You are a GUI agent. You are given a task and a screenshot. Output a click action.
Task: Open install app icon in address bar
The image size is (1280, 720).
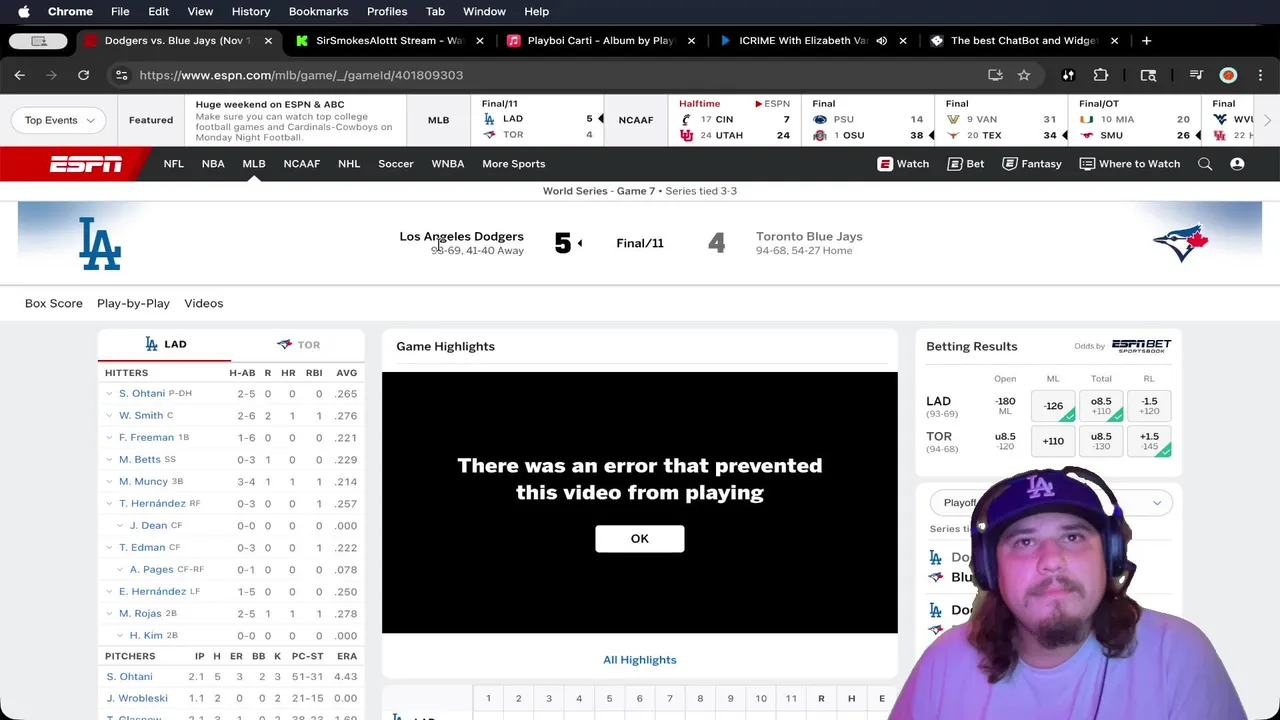click(995, 75)
